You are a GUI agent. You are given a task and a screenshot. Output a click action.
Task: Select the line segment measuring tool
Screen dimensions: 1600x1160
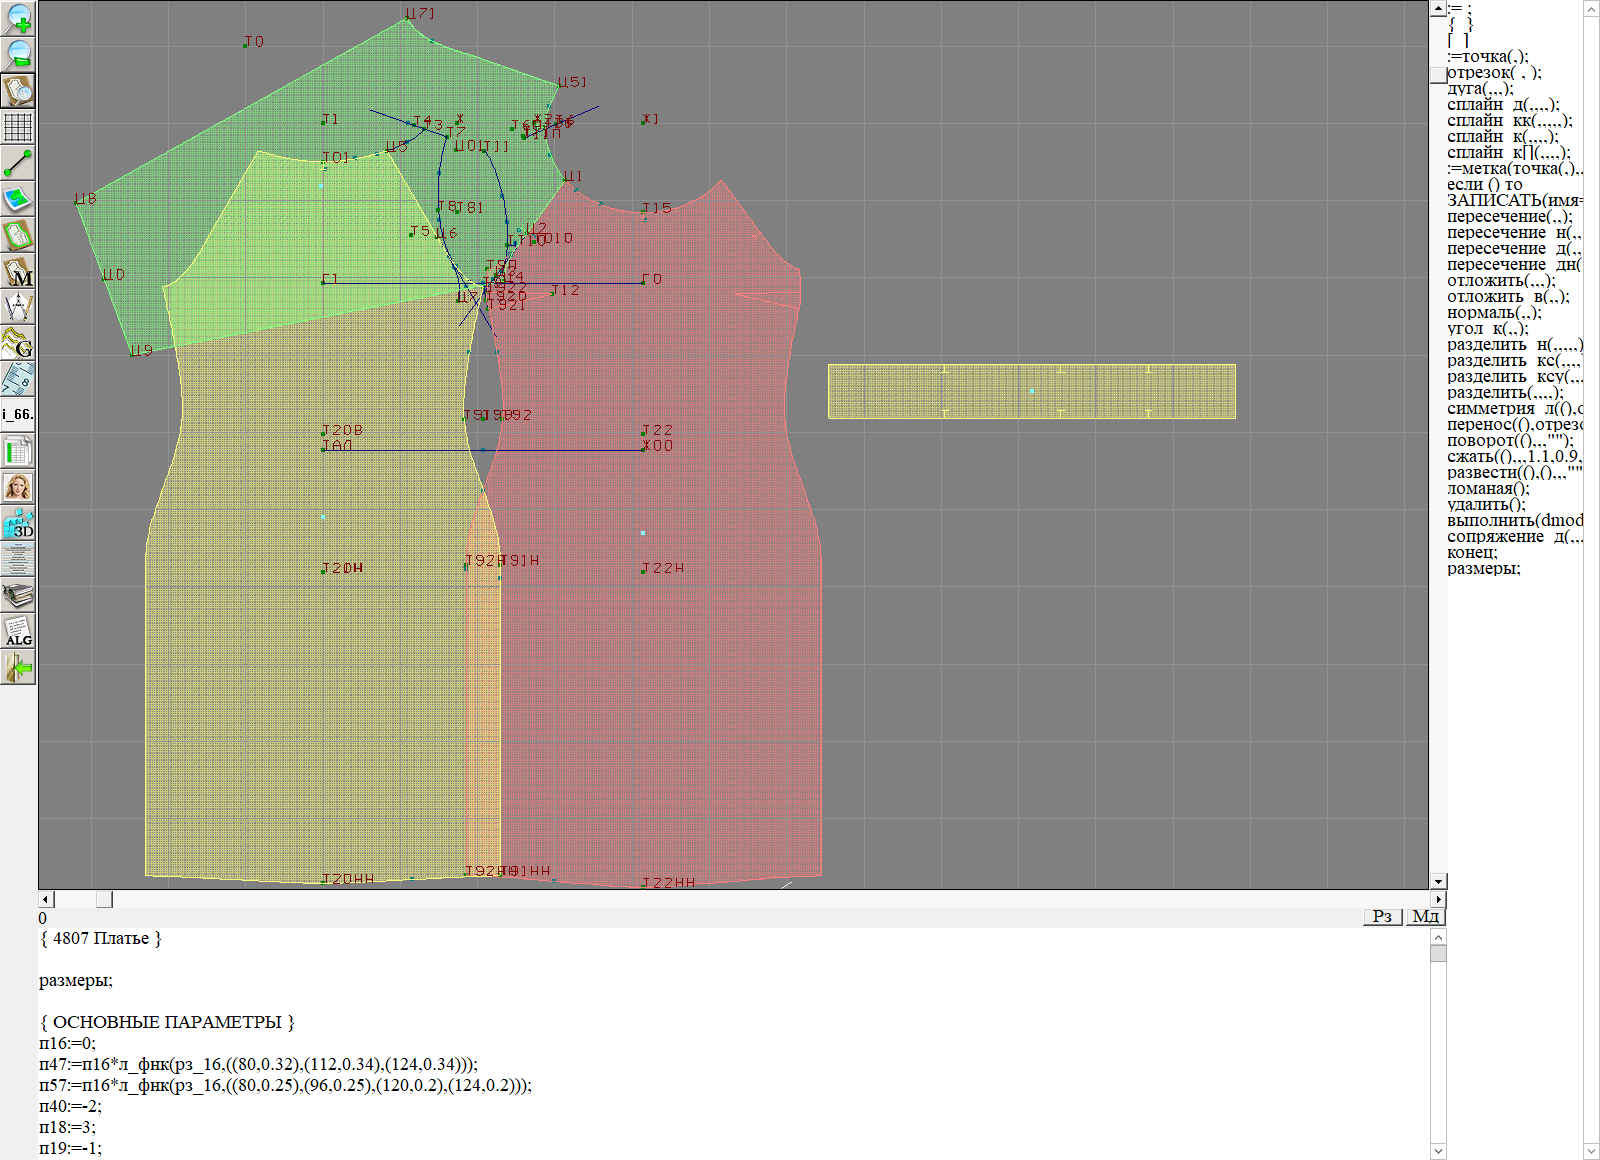point(18,163)
